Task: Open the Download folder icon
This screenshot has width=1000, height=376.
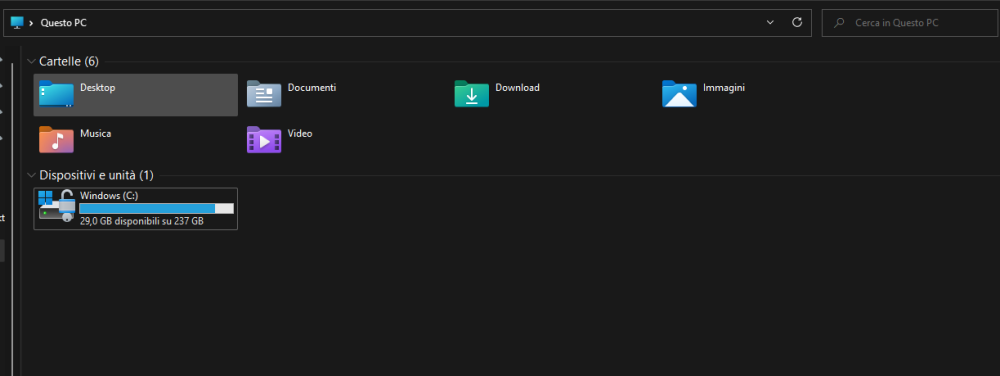Action: [471, 94]
